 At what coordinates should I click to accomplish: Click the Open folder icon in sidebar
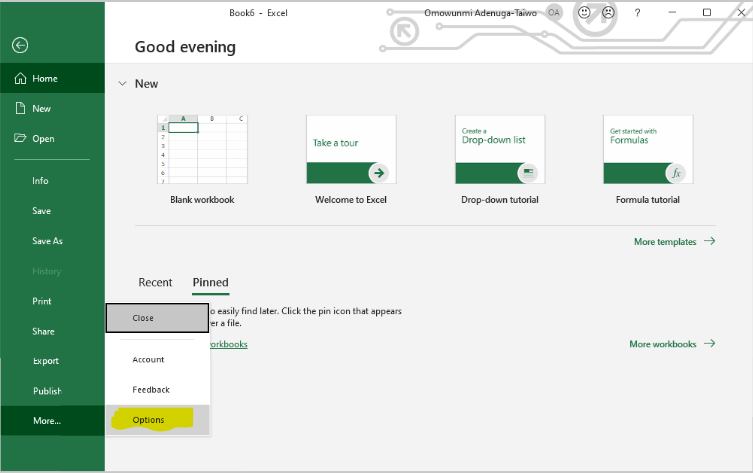20,138
